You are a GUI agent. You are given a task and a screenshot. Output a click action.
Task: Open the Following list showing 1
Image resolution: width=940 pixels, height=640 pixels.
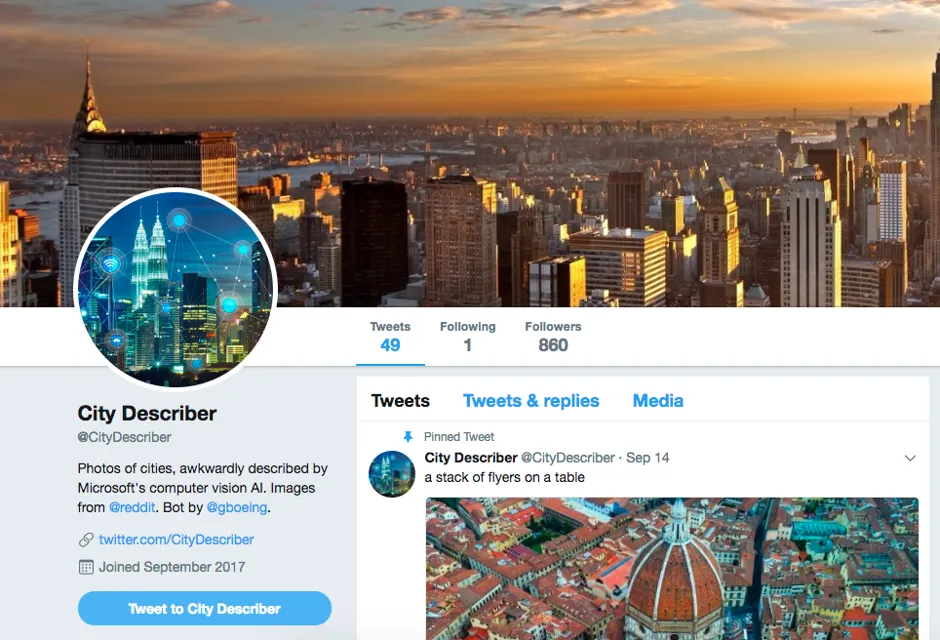468,337
